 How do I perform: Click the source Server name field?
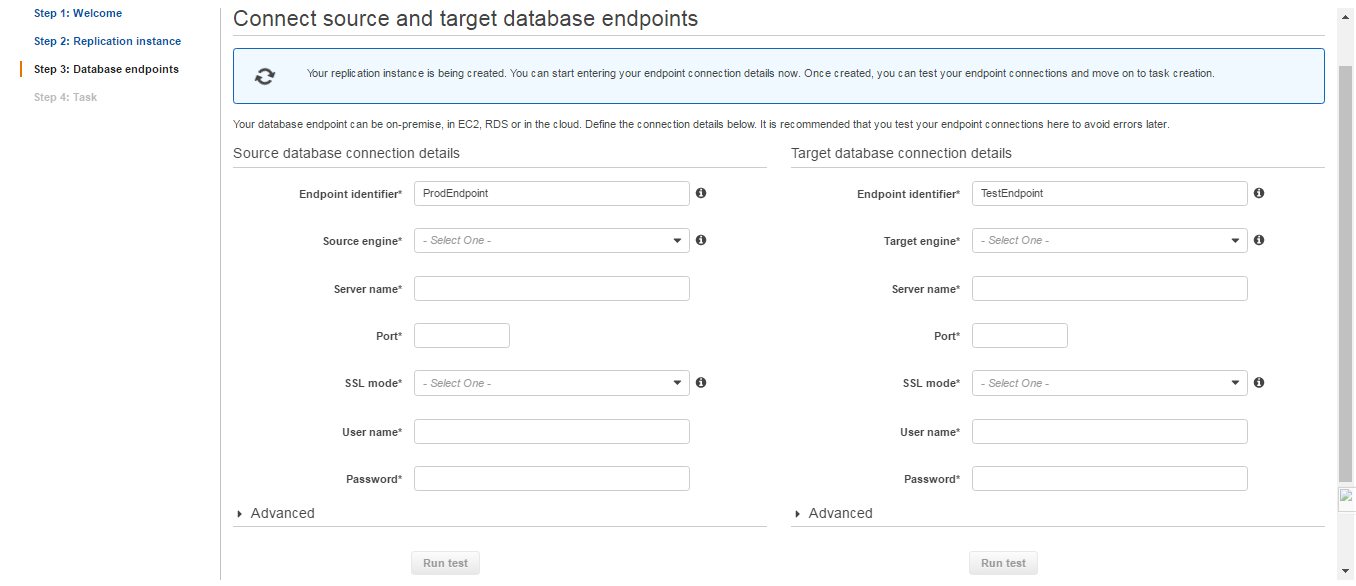[551, 289]
